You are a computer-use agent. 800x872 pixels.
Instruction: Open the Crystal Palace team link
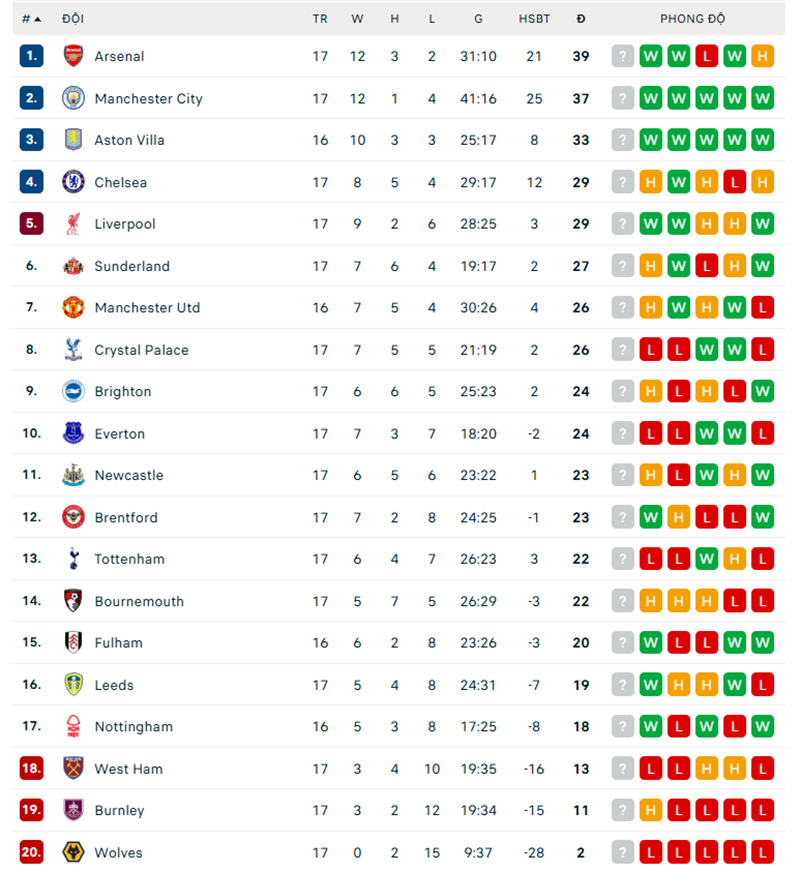pyautogui.click(x=141, y=350)
